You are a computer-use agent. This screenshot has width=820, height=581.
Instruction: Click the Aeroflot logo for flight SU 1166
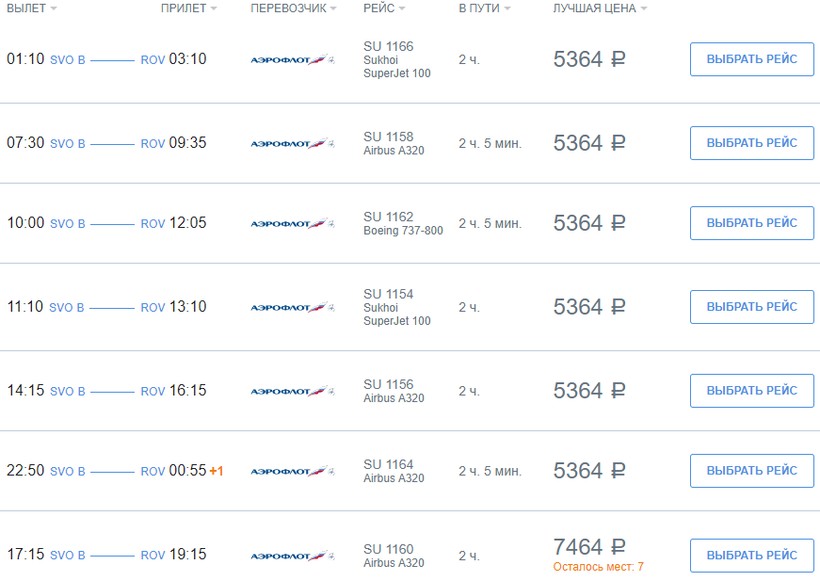click(292, 60)
